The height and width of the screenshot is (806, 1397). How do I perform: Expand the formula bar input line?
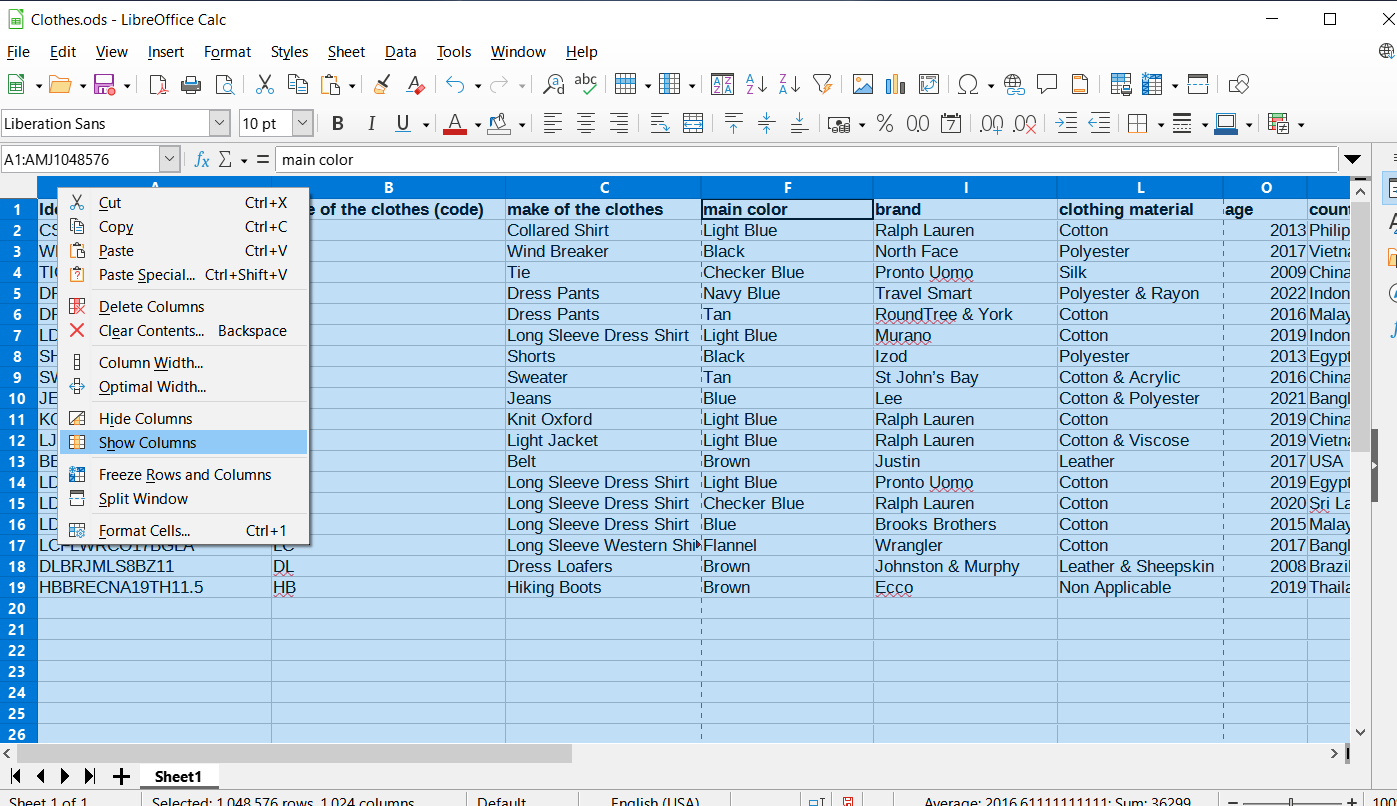(1353, 160)
